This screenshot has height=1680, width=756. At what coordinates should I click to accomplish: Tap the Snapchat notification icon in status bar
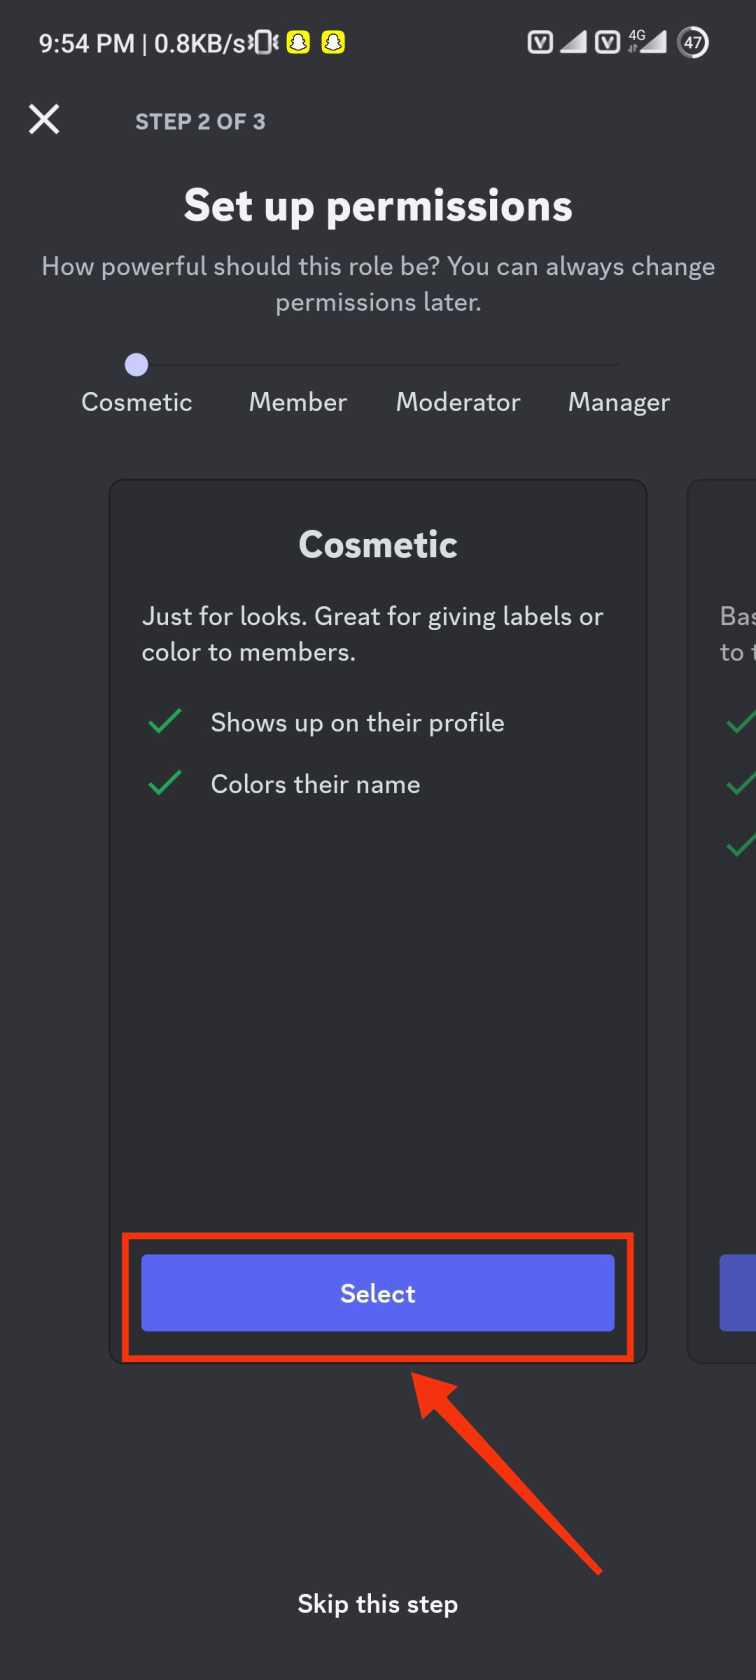point(298,42)
